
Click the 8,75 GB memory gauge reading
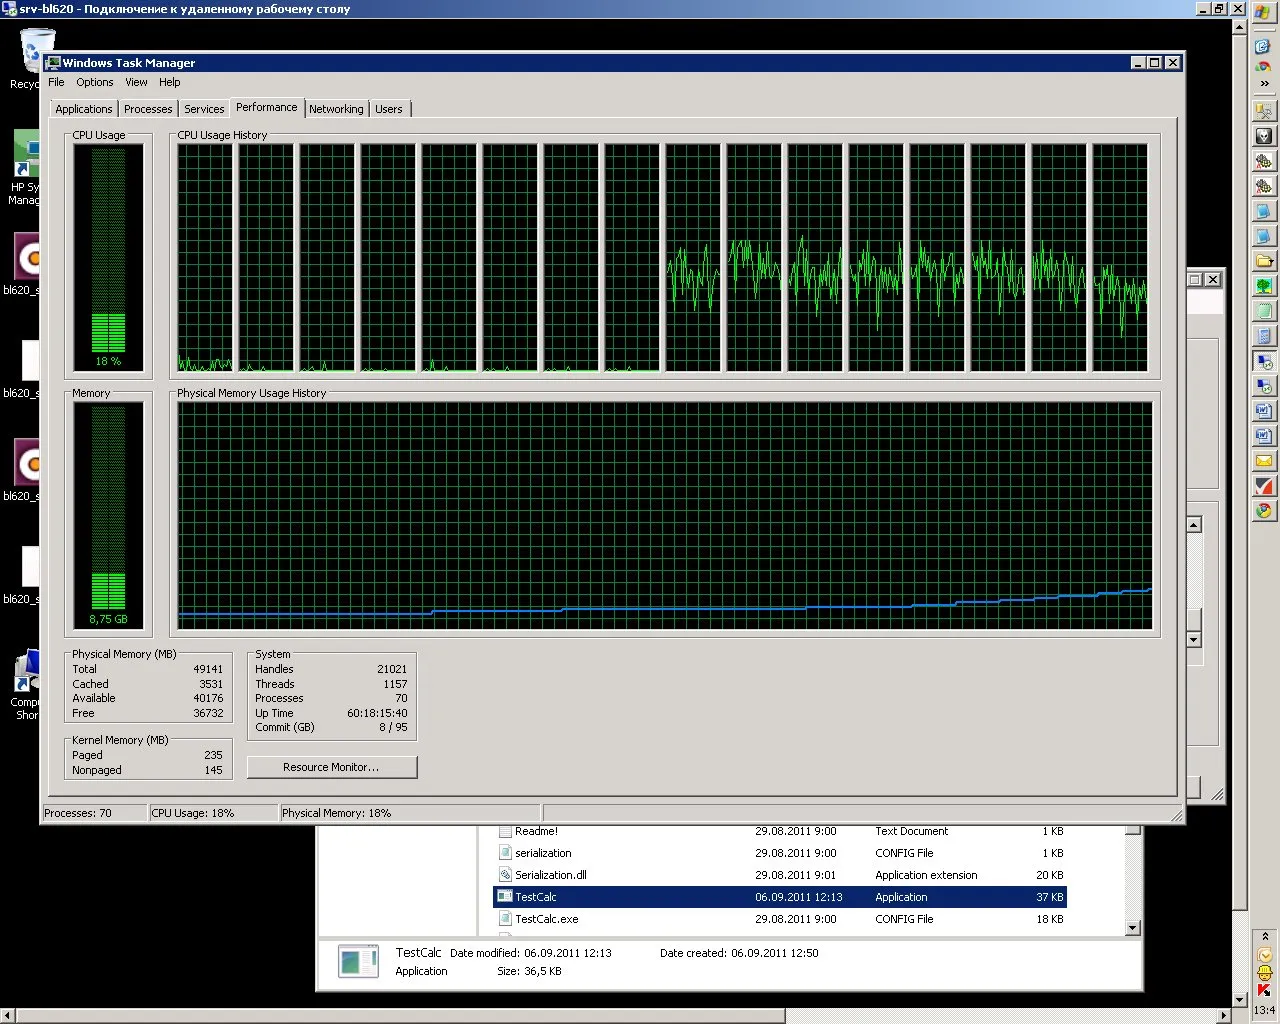[108, 619]
